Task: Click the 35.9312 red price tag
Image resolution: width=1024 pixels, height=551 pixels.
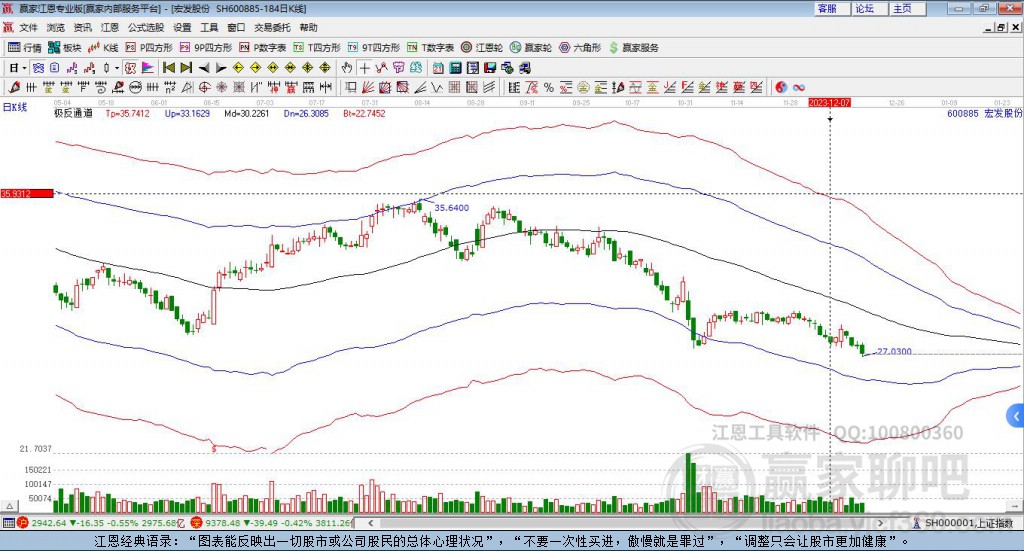Action: (27, 193)
